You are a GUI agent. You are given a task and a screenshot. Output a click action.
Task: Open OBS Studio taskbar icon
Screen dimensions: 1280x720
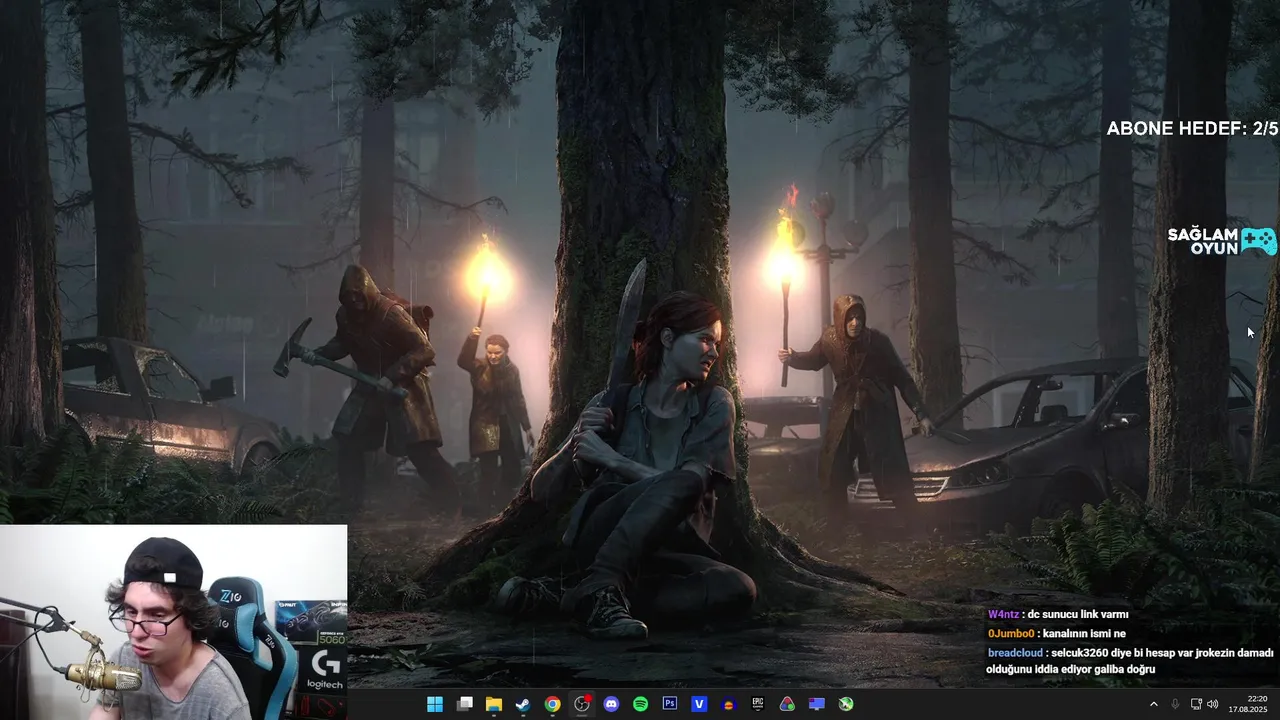582,704
